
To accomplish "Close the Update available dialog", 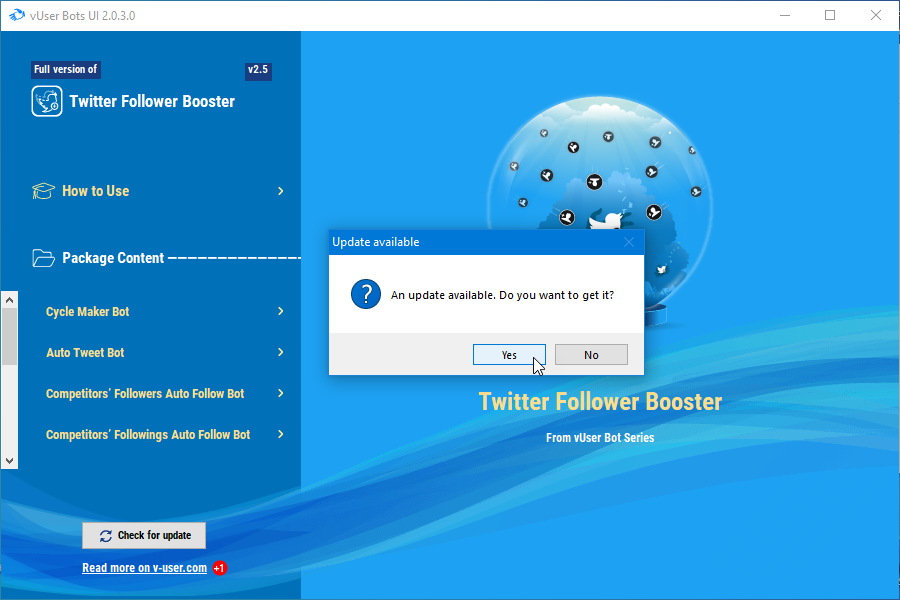I will pos(629,242).
